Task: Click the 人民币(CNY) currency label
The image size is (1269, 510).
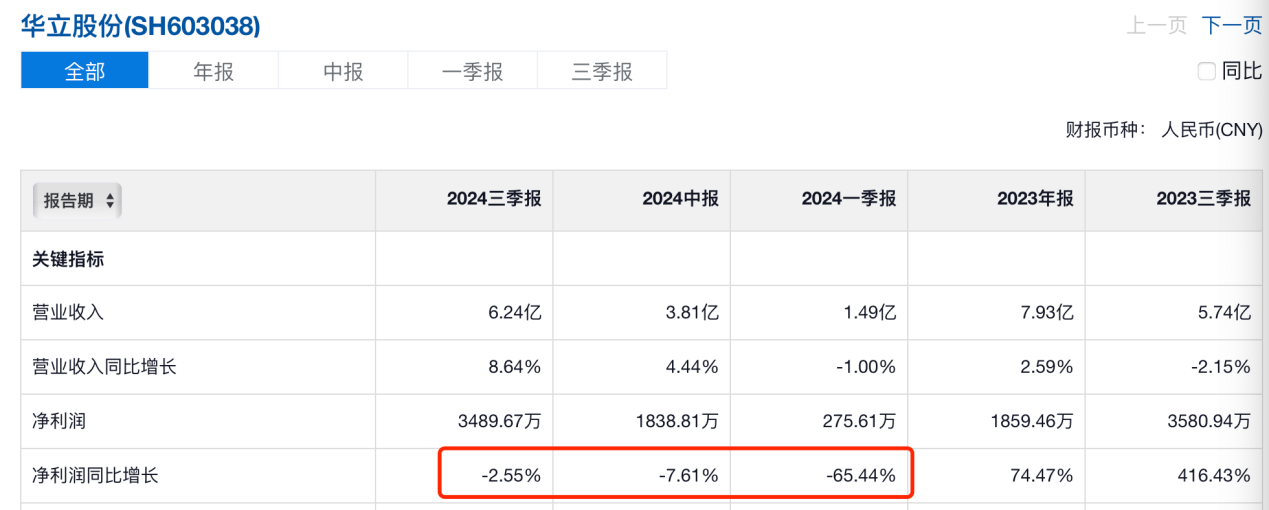Action: (x=1211, y=130)
